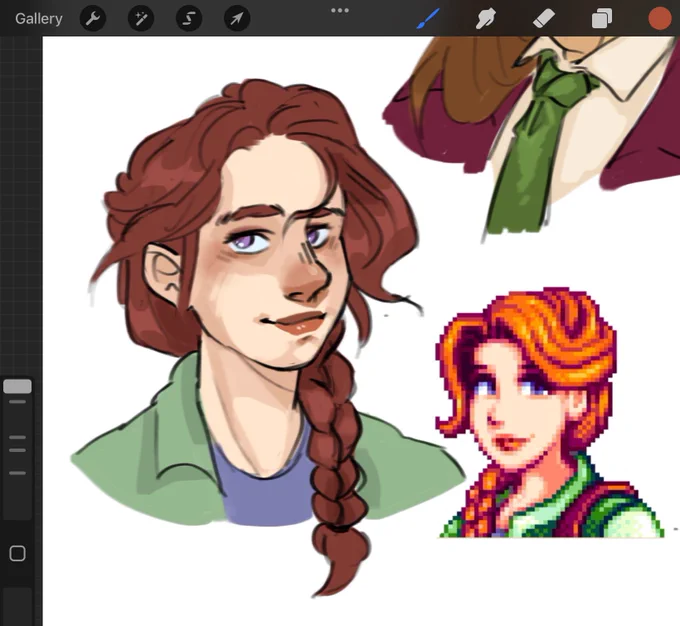Select the Brush paint tool
Image resolution: width=680 pixels, height=626 pixels.
point(428,19)
